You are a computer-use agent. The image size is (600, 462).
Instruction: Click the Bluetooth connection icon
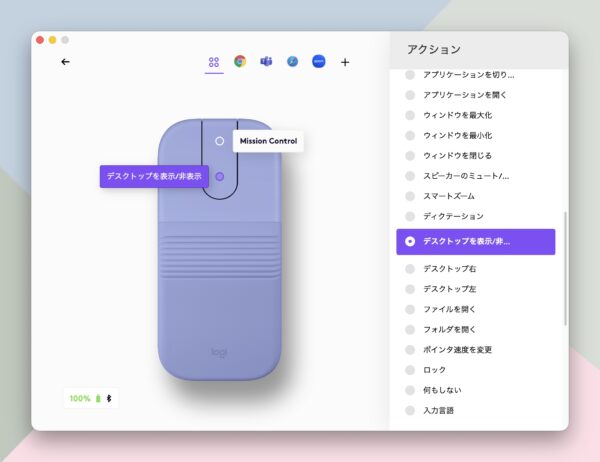coord(109,398)
